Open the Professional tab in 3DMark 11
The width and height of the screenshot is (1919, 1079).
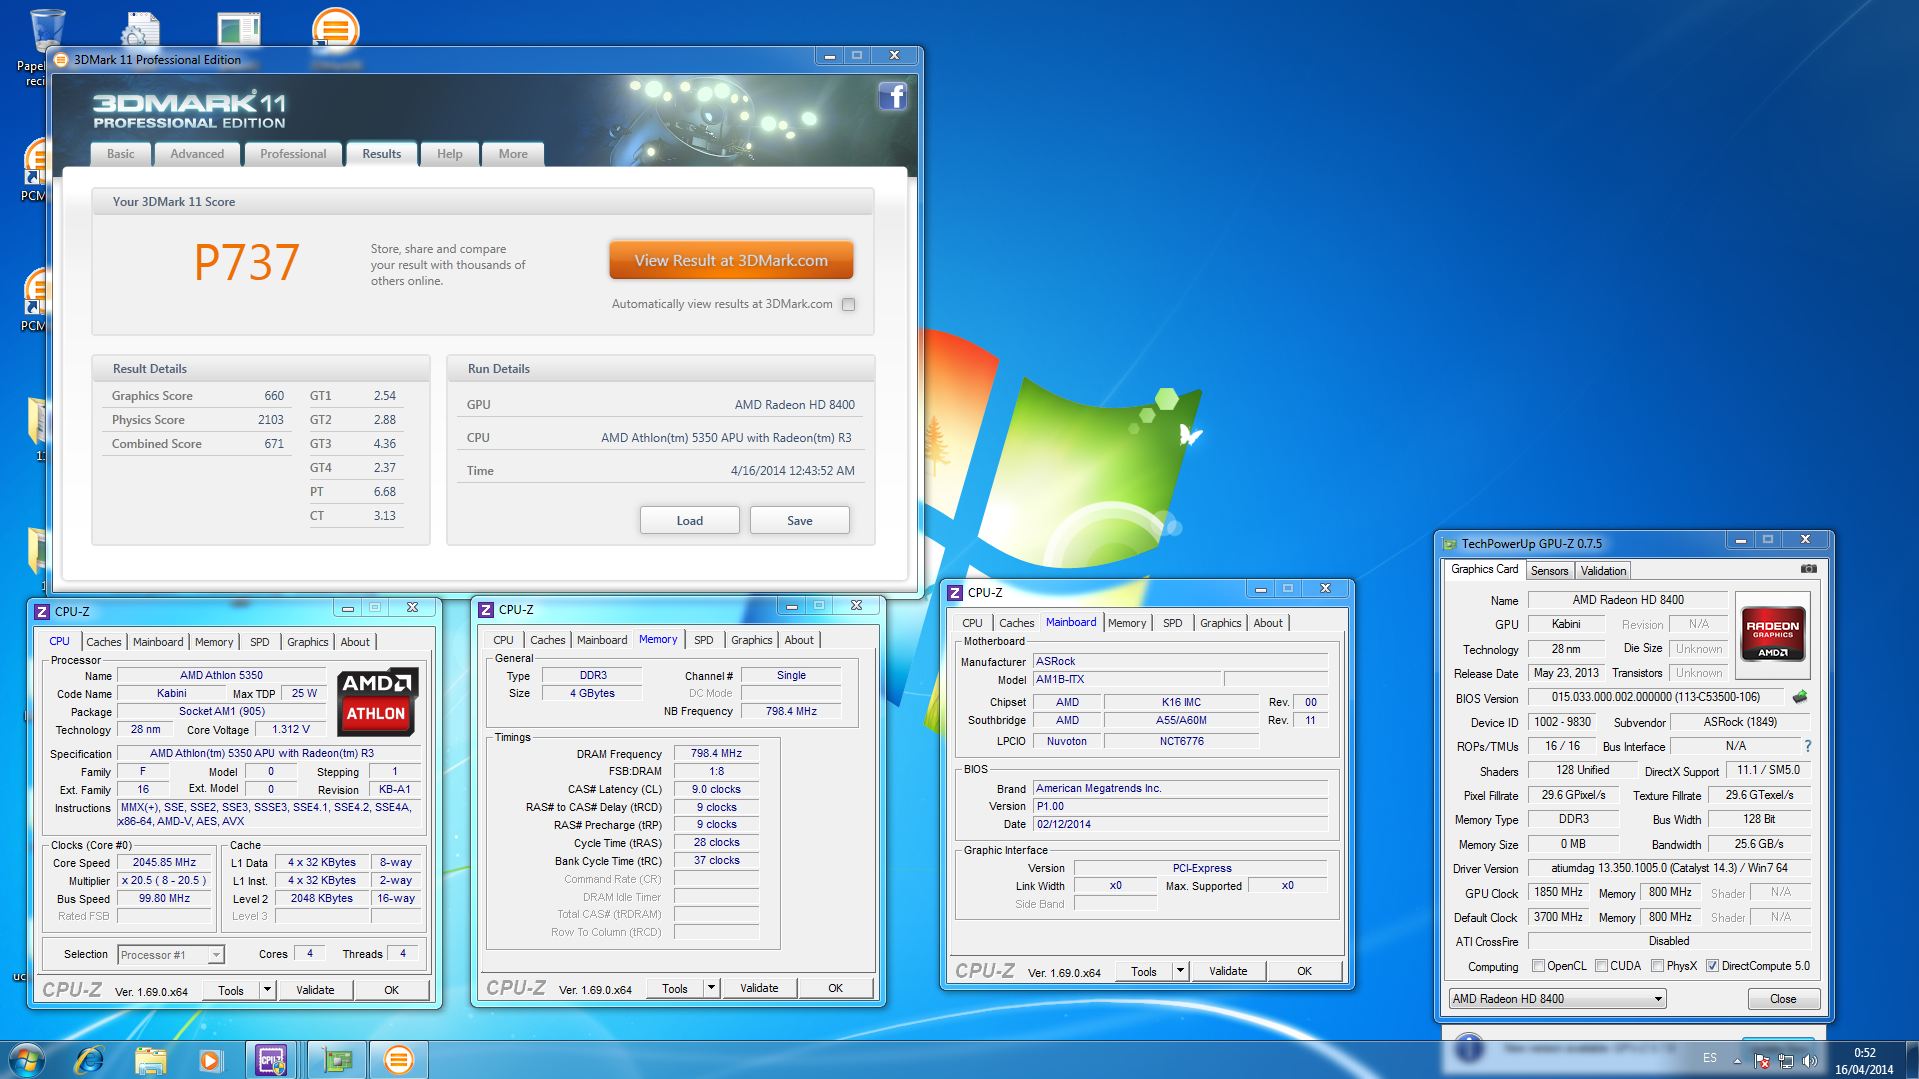pyautogui.click(x=293, y=154)
